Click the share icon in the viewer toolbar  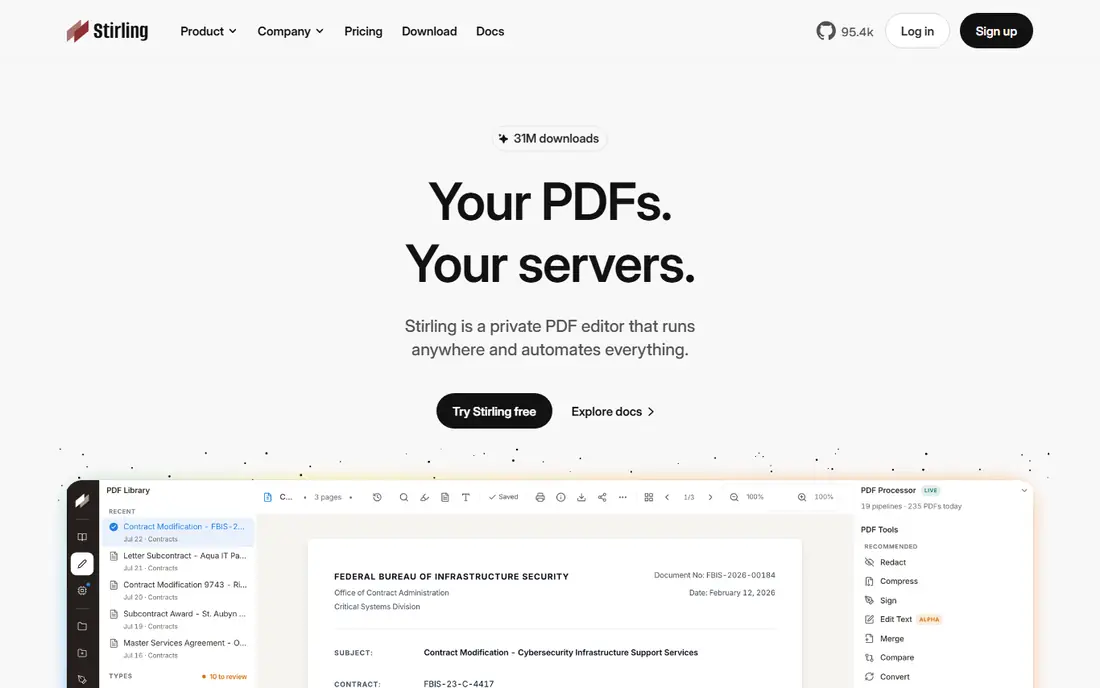coord(602,497)
